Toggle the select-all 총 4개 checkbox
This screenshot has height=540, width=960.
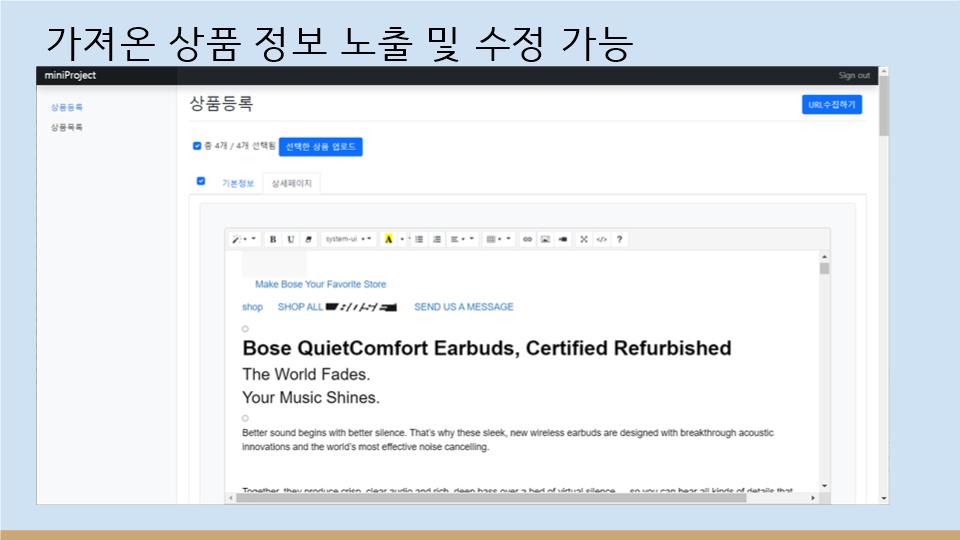pyautogui.click(x=197, y=146)
